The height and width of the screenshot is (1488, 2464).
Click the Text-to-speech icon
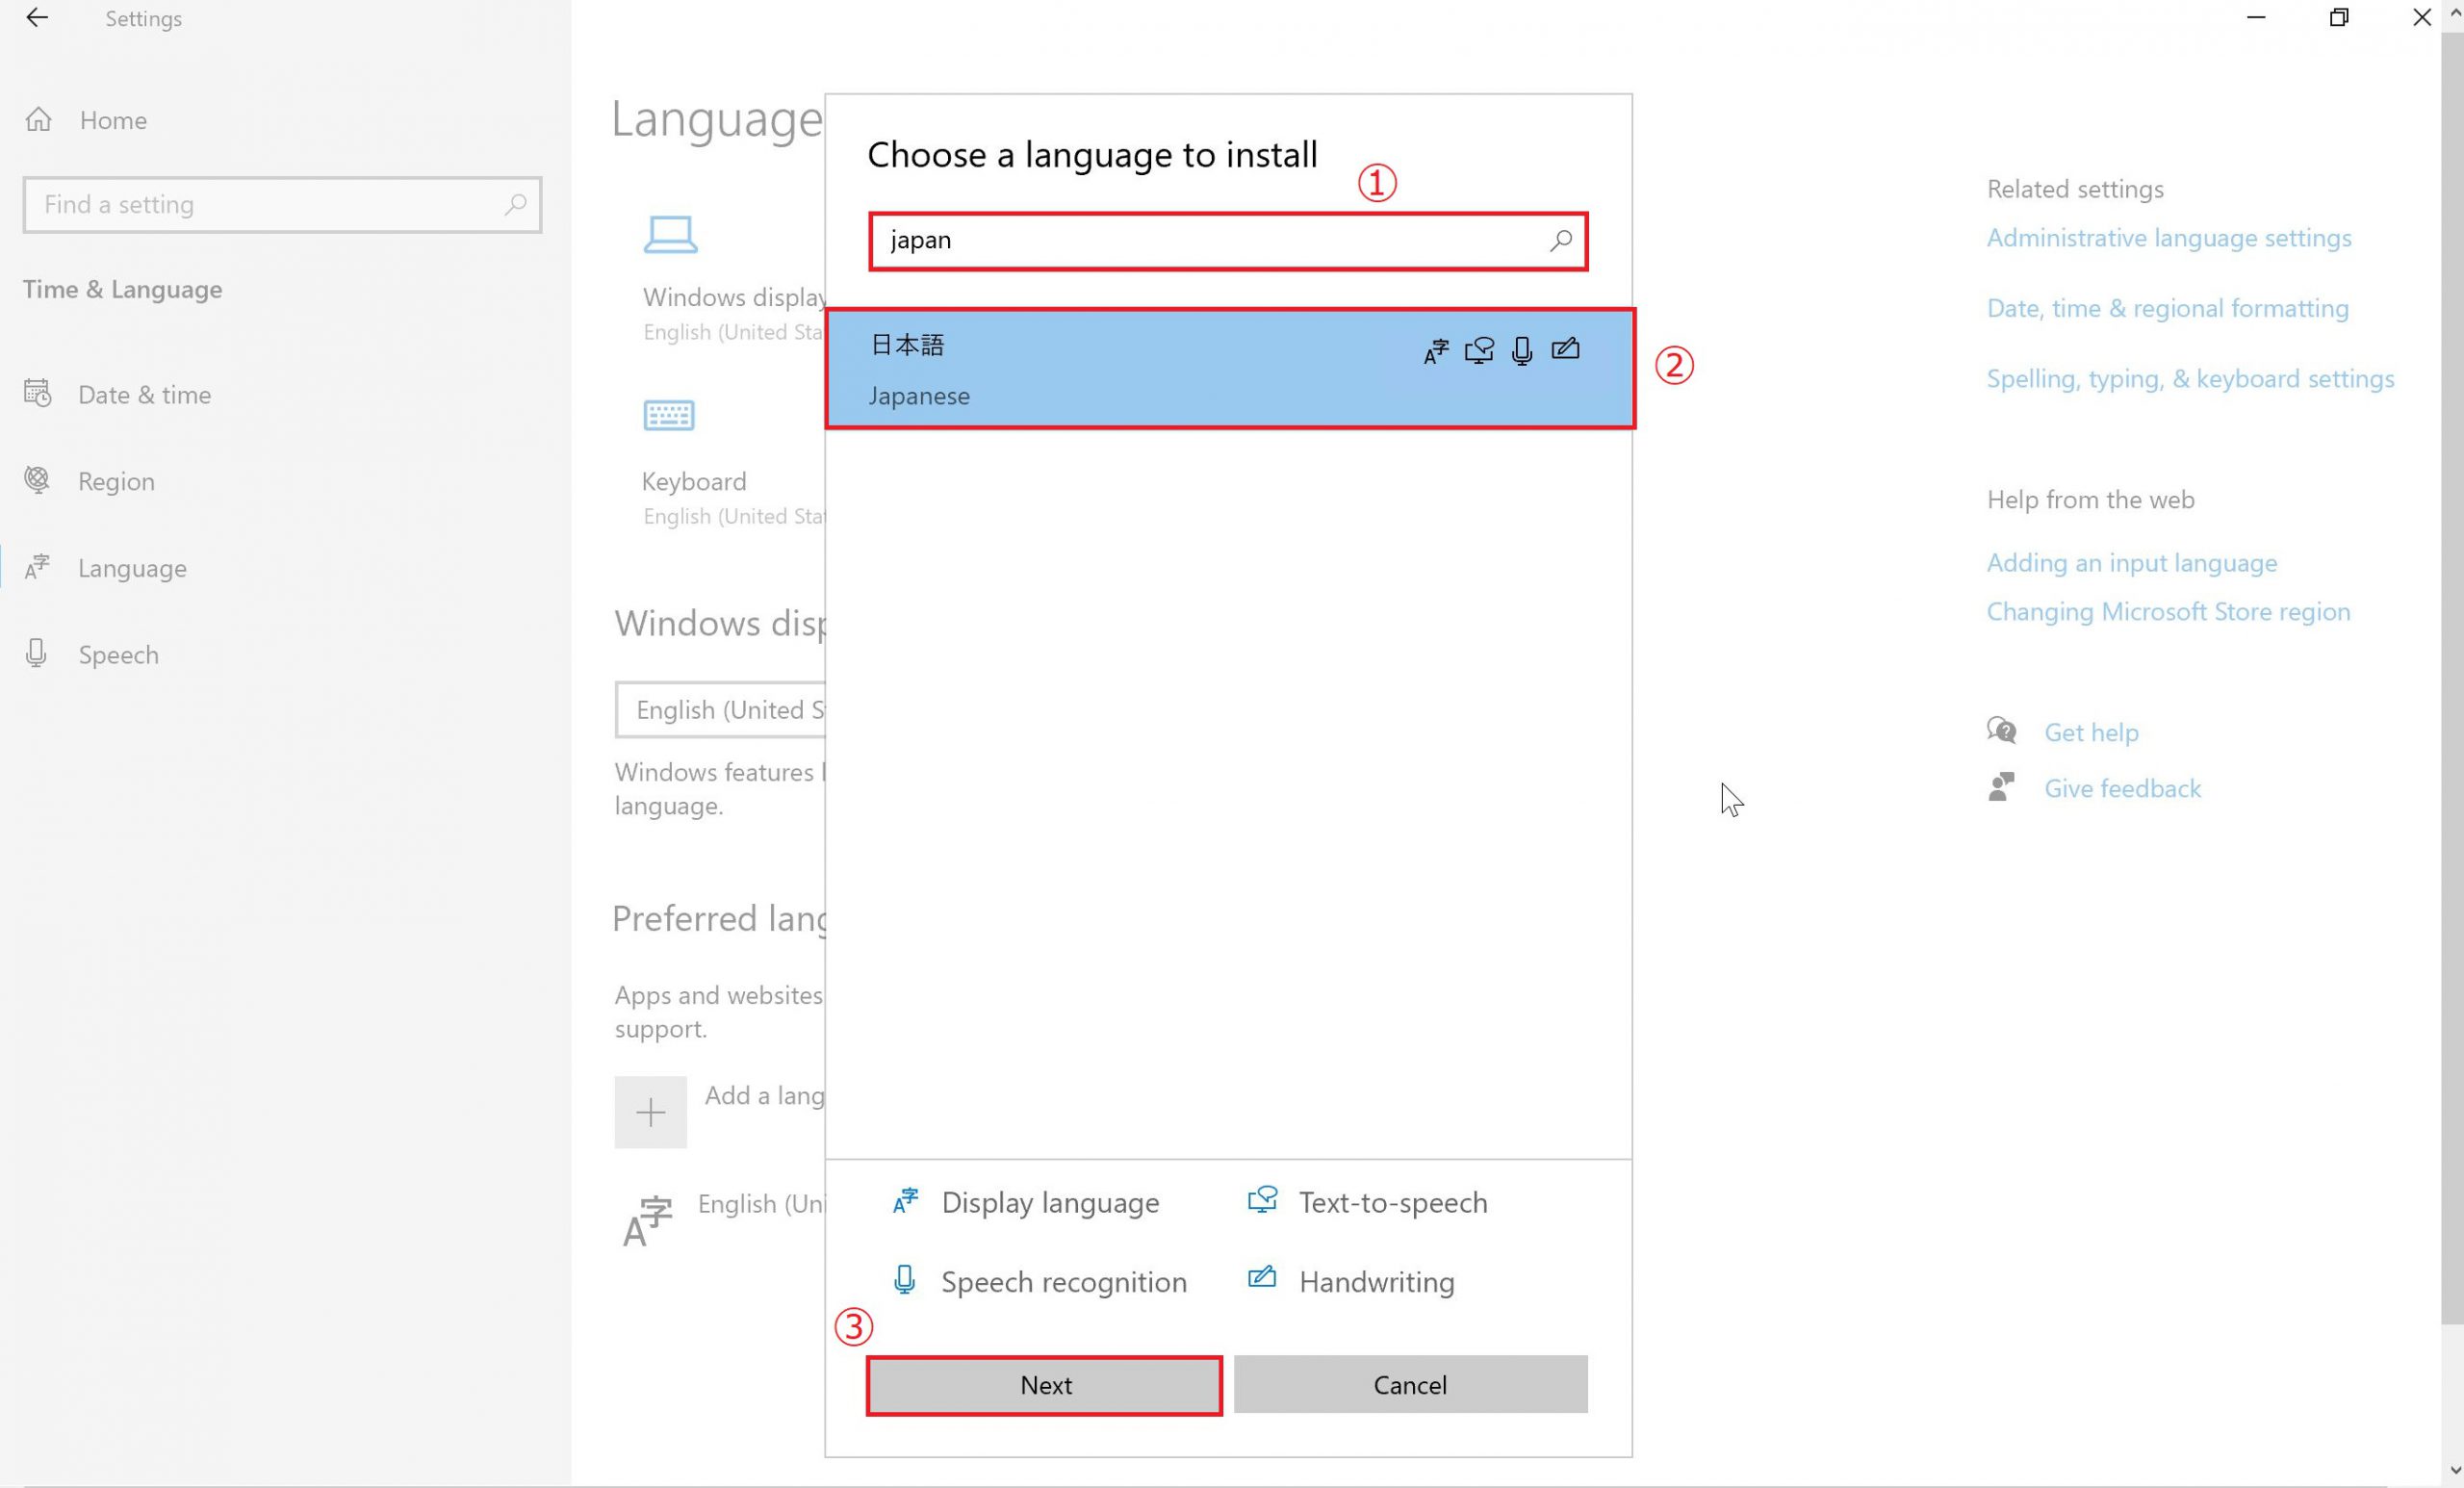coord(1262,1201)
